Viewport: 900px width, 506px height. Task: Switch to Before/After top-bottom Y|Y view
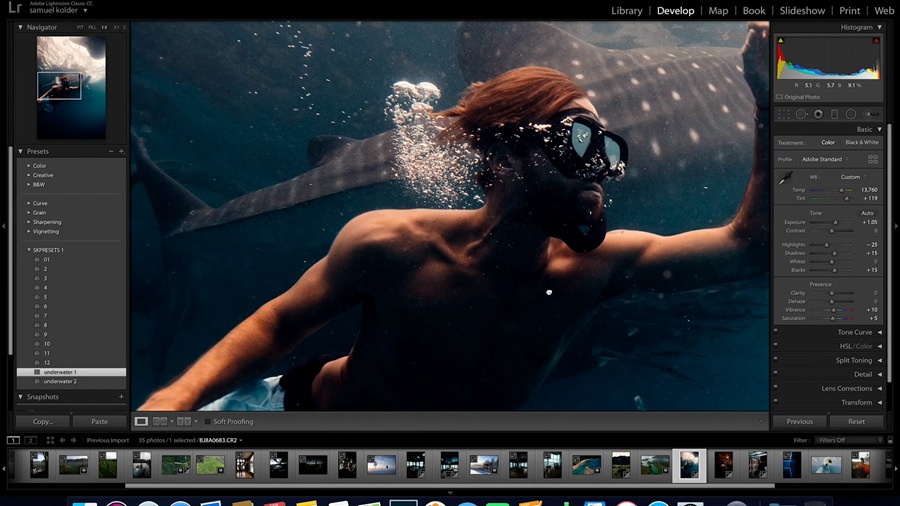coord(184,421)
